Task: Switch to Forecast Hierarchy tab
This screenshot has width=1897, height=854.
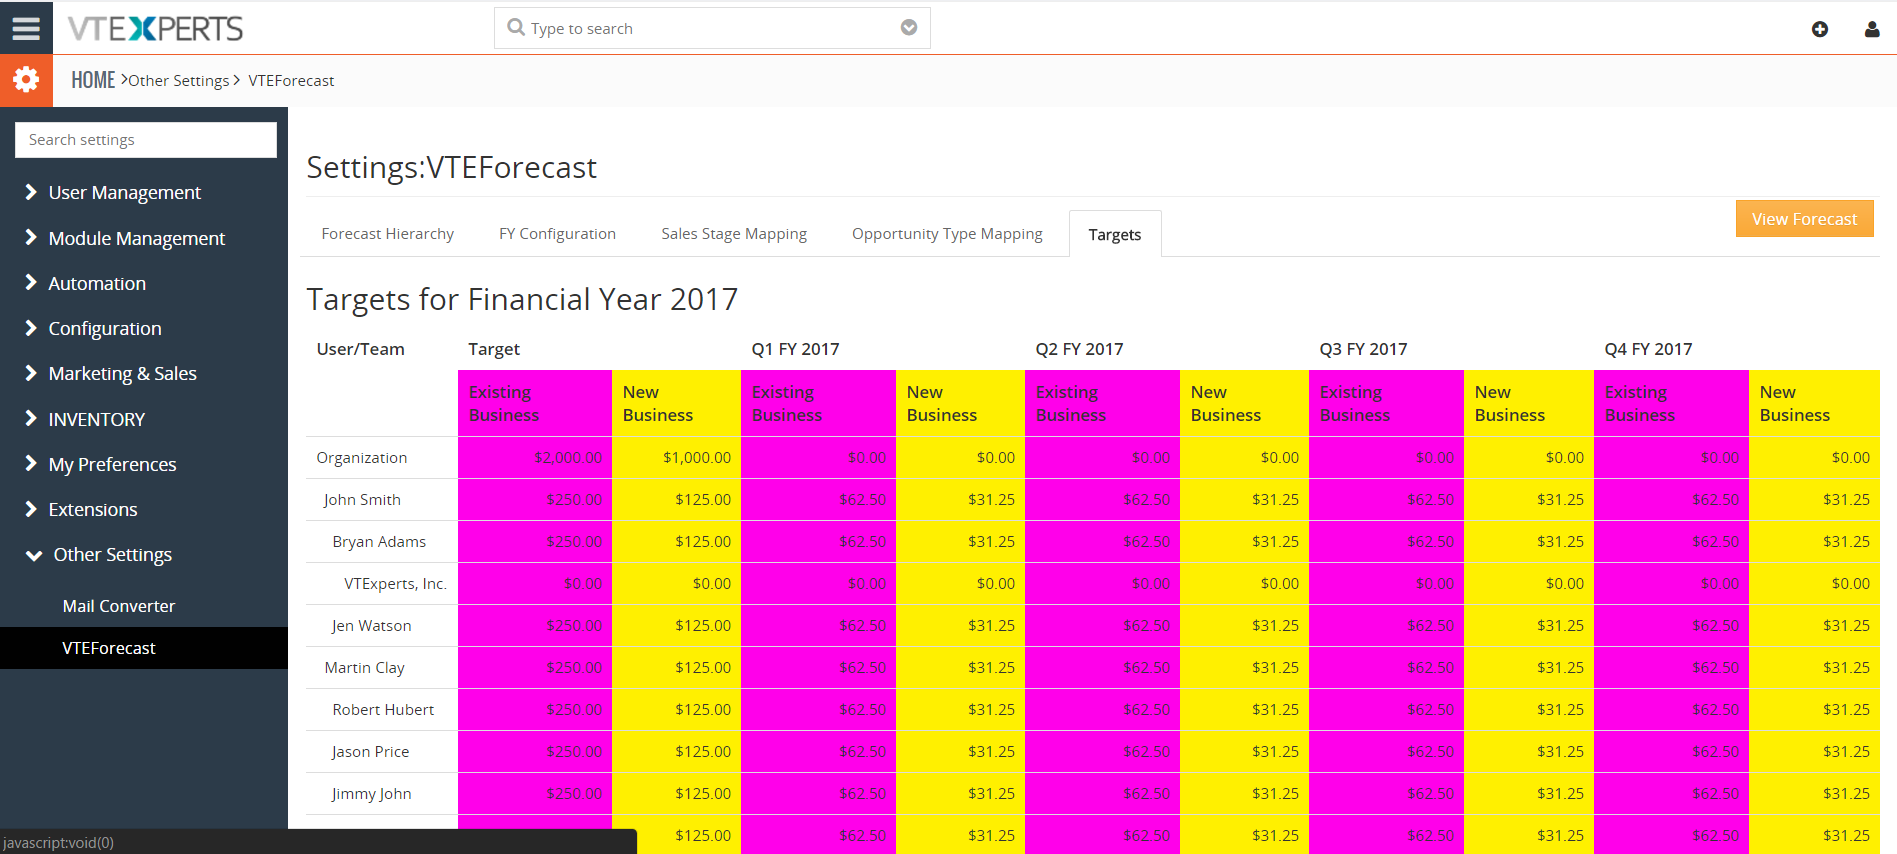Action: tap(387, 234)
